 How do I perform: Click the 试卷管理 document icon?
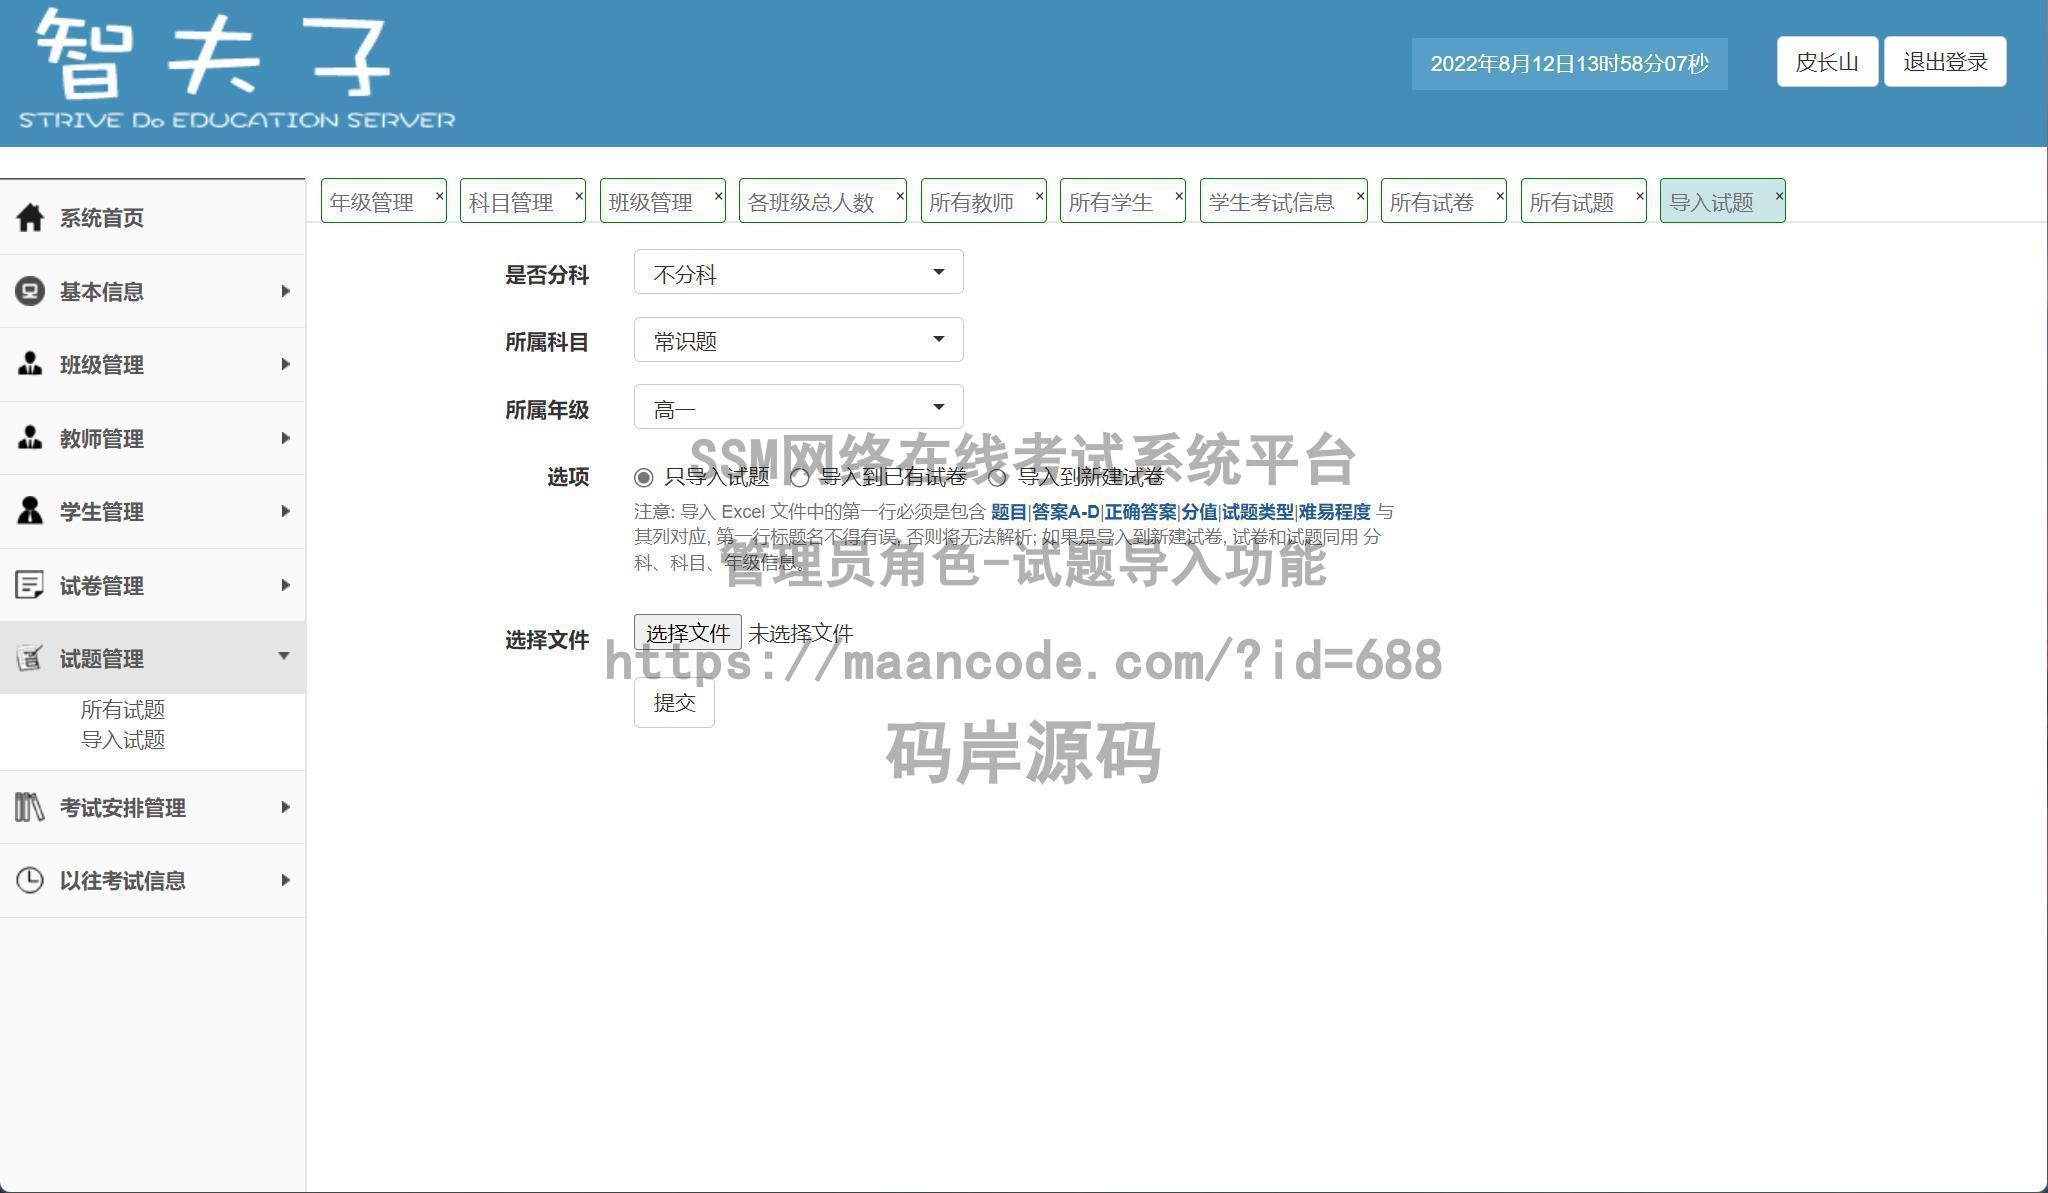(30, 585)
